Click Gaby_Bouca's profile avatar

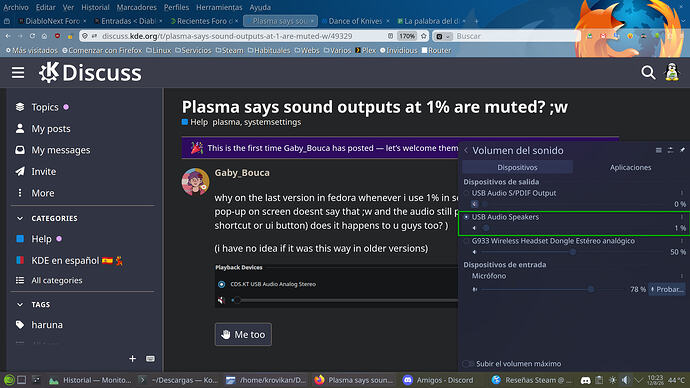[x=195, y=181]
